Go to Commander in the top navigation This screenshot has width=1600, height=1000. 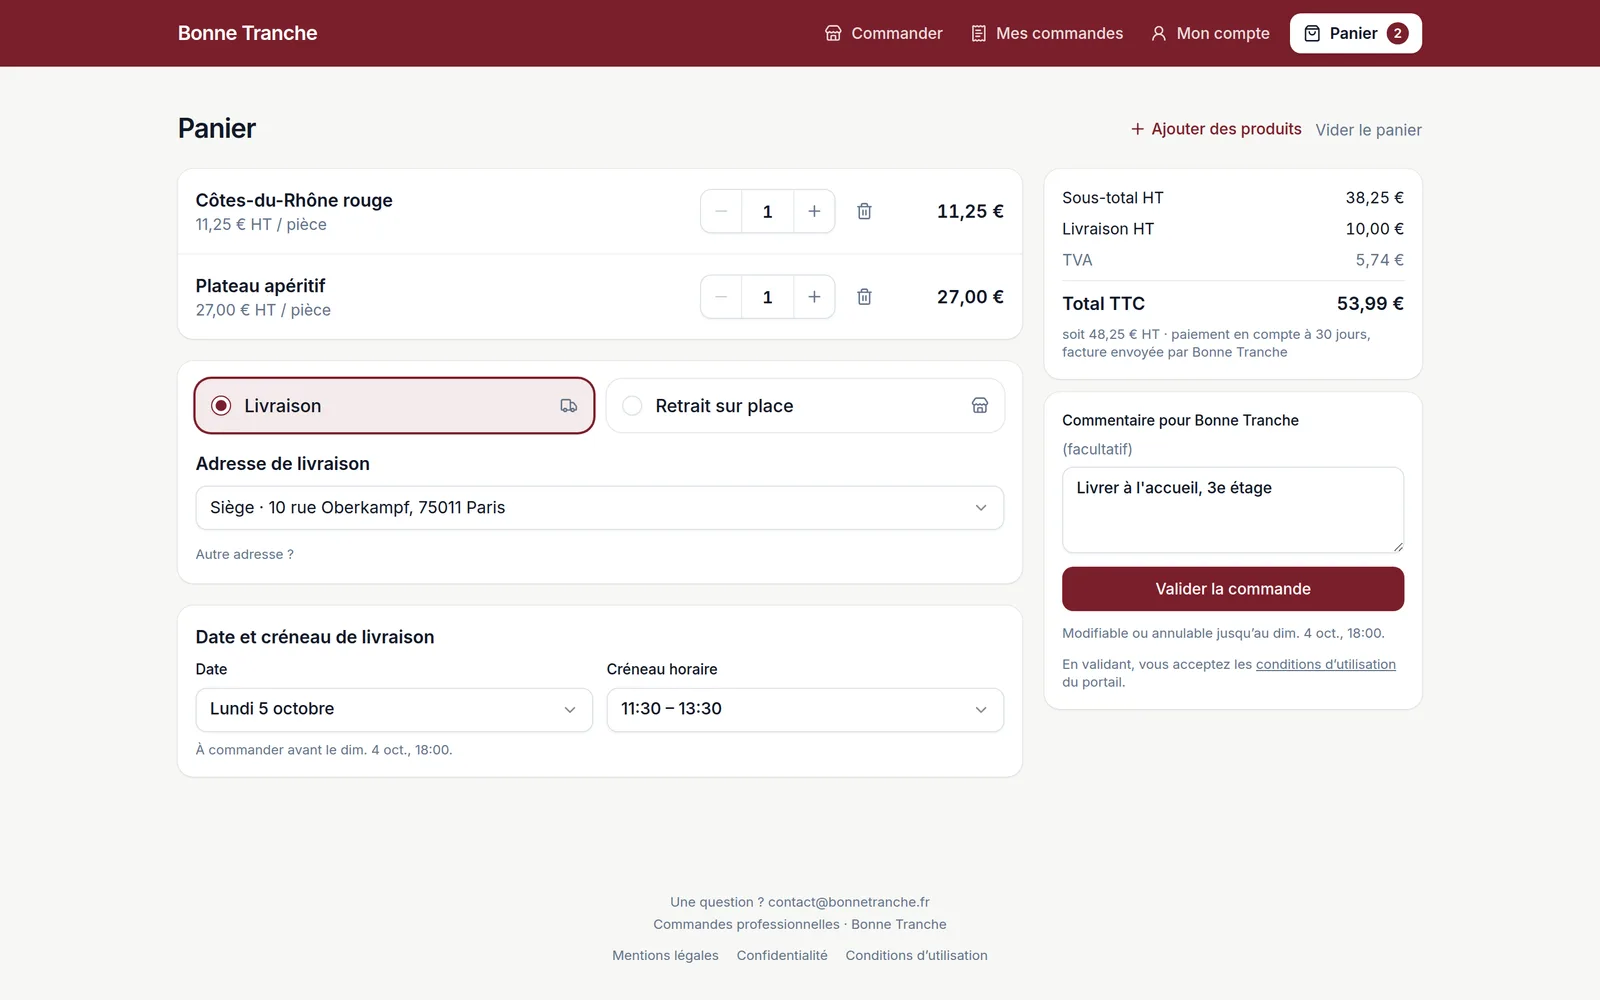[884, 33]
